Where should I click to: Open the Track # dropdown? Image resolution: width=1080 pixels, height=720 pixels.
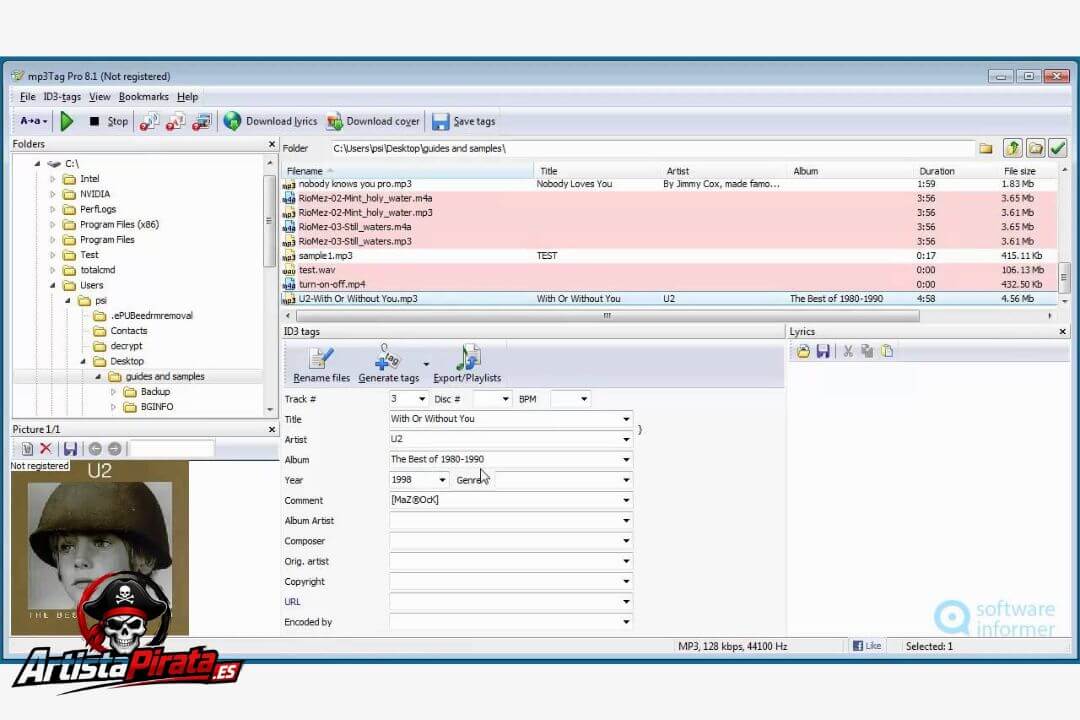[422, 399]
